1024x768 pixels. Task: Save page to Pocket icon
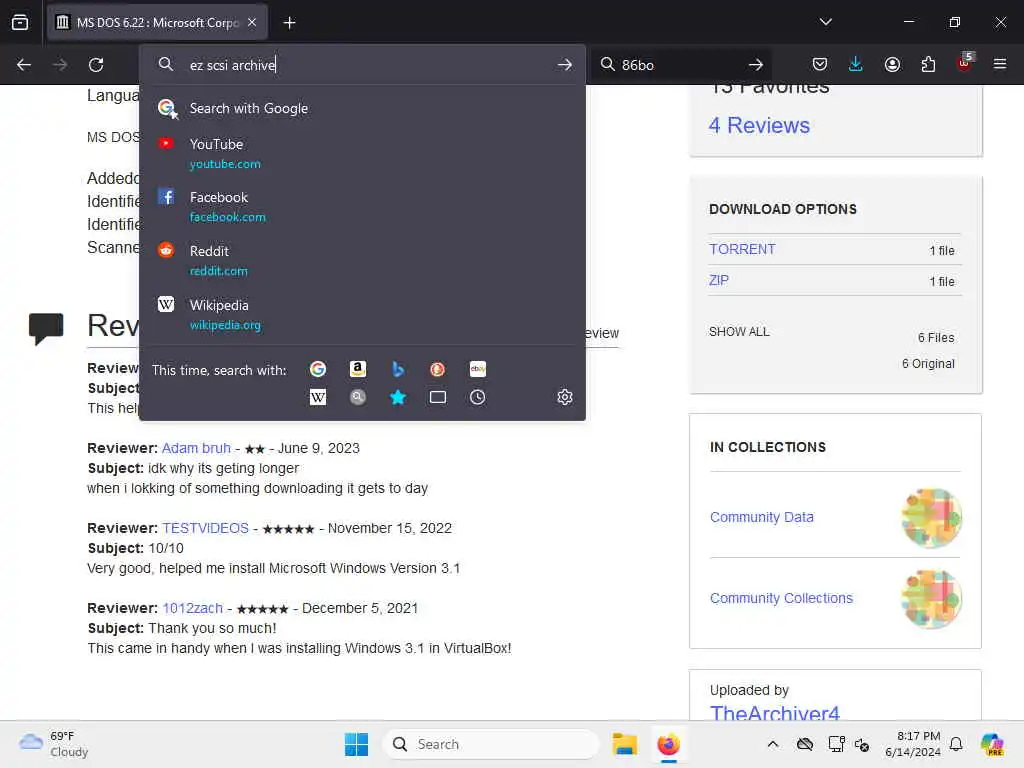820,64
